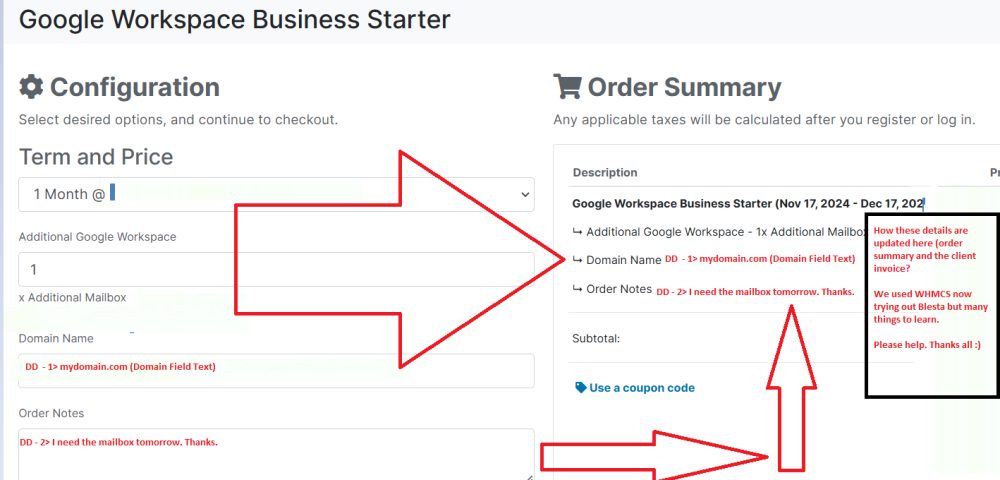This screenshot has width=1000, height=480.
Task: Click the Additional Google Workspace quantity field
Action: pos(276,269)
